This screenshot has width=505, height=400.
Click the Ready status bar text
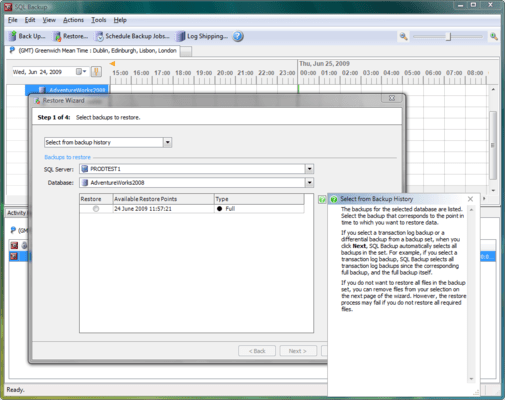pos(15,390)
